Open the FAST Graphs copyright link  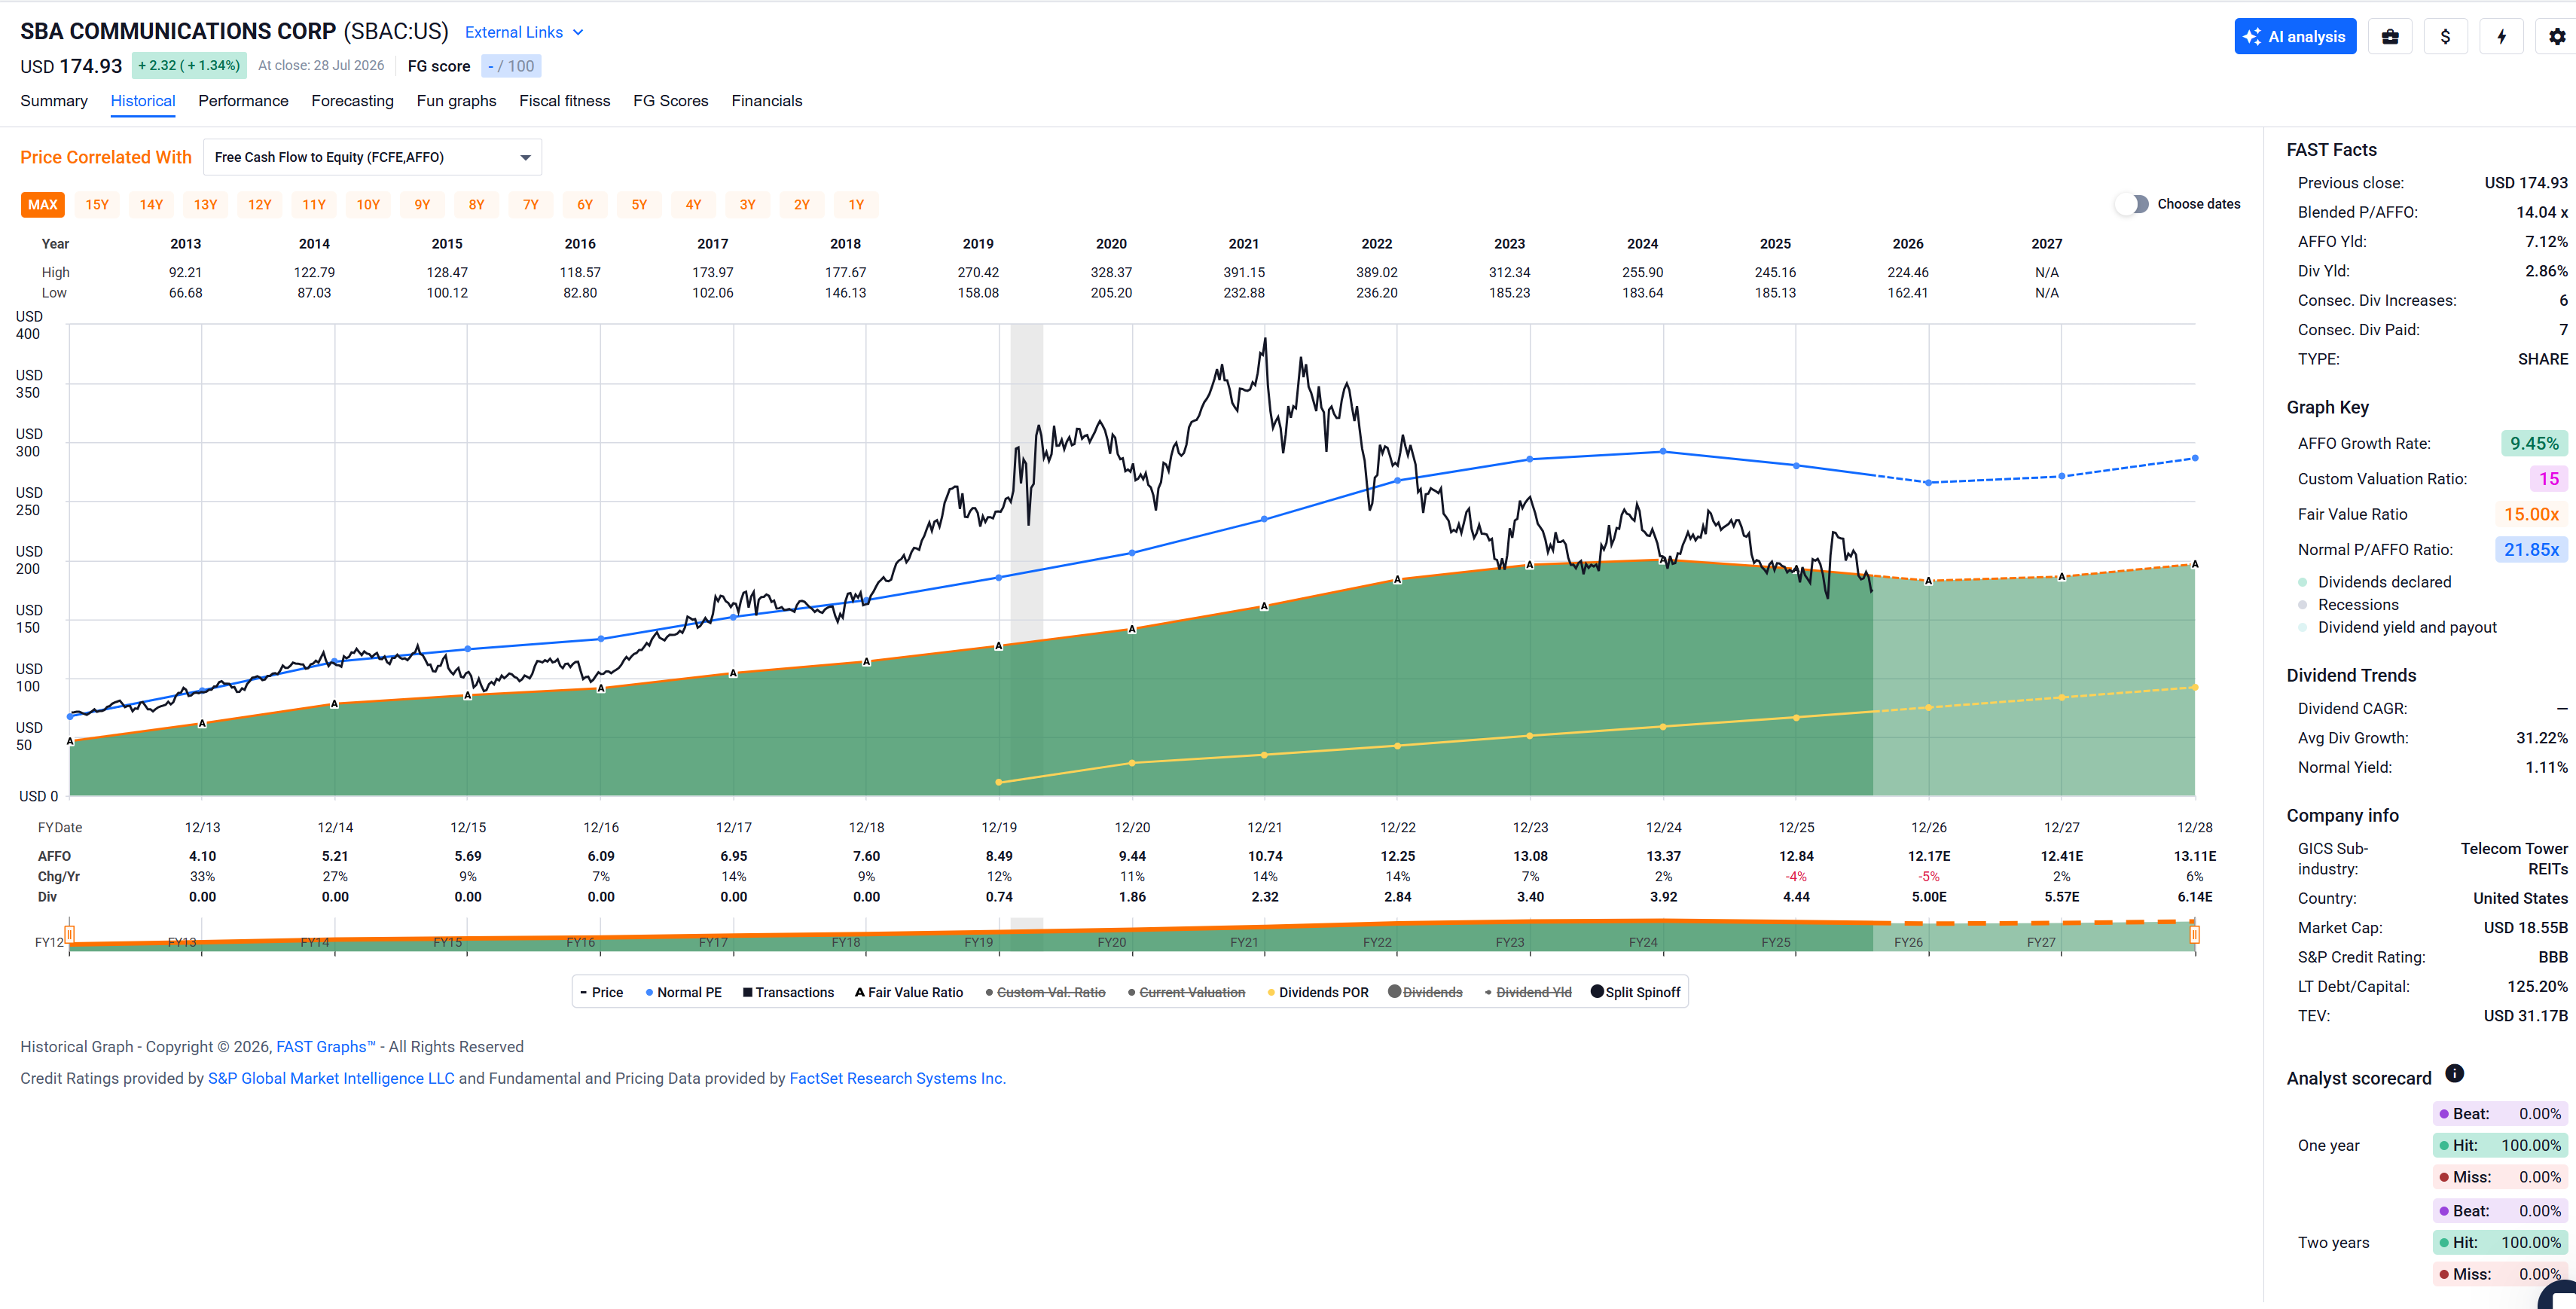(325, 1047)
